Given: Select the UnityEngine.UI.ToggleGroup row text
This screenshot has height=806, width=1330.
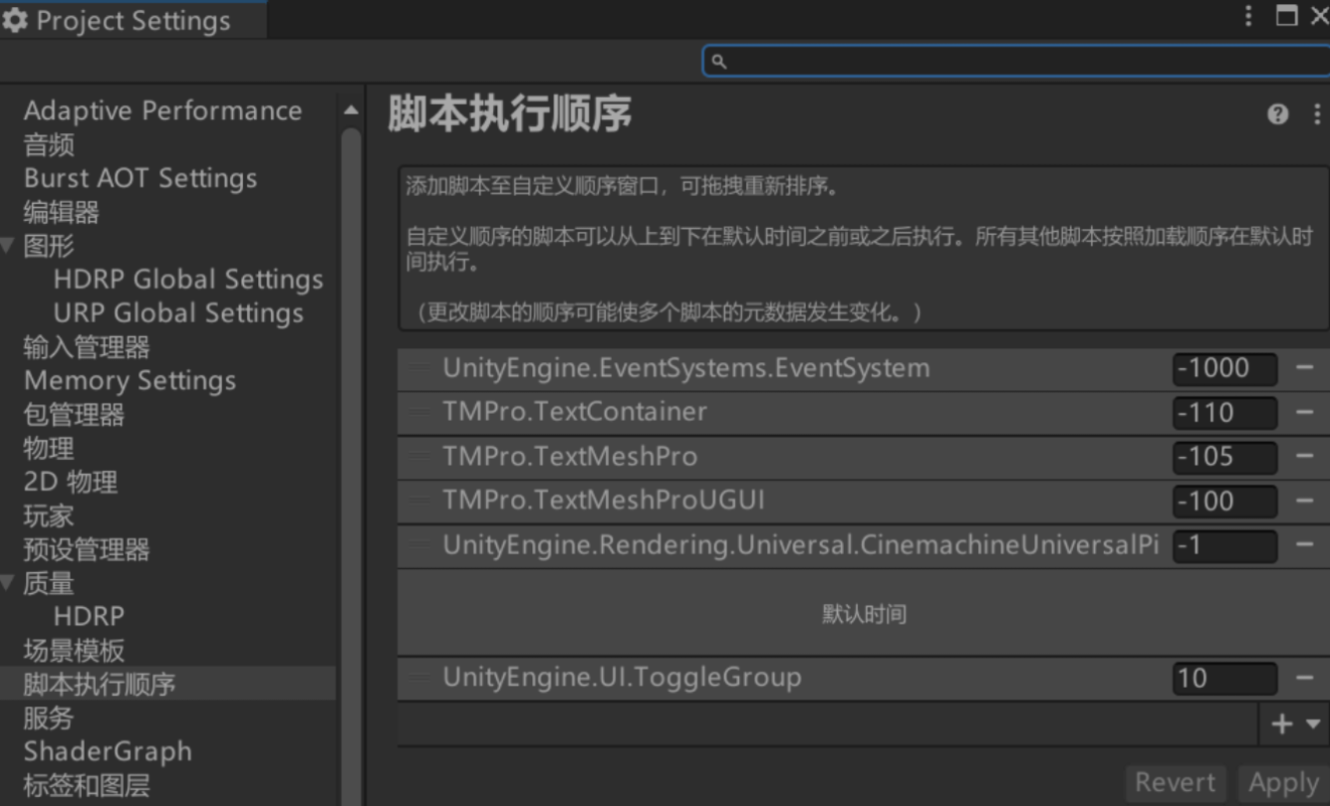Looking at the screenshot, I should [x=622, y=677].
